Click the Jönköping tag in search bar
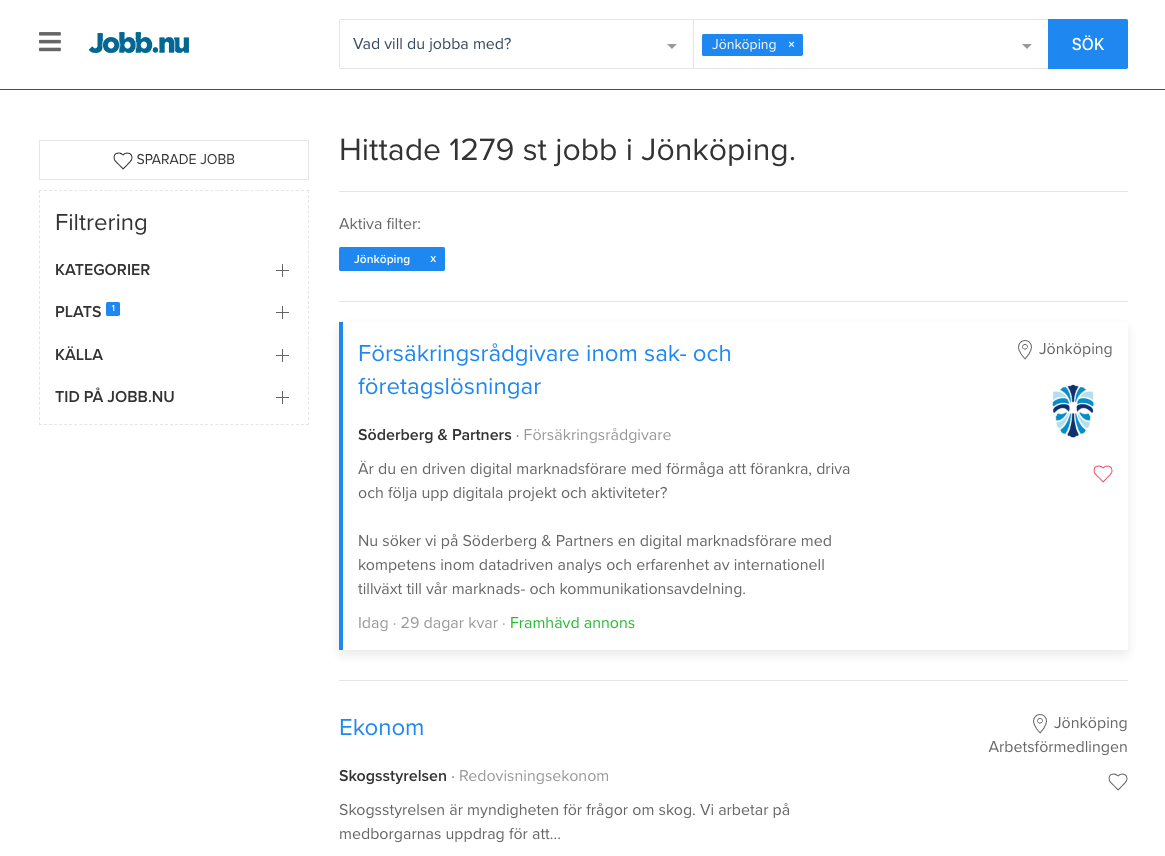This screenshot has width=1165, height=856. (752, 45)
